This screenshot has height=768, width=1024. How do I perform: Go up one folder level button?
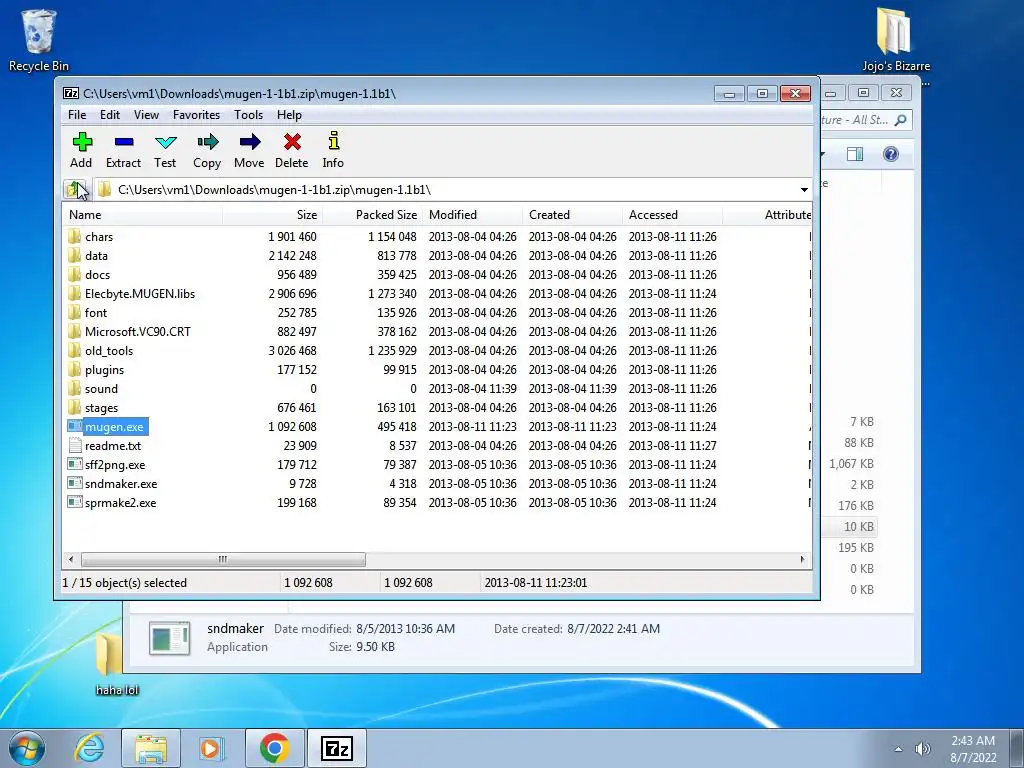tap(75, 190)
